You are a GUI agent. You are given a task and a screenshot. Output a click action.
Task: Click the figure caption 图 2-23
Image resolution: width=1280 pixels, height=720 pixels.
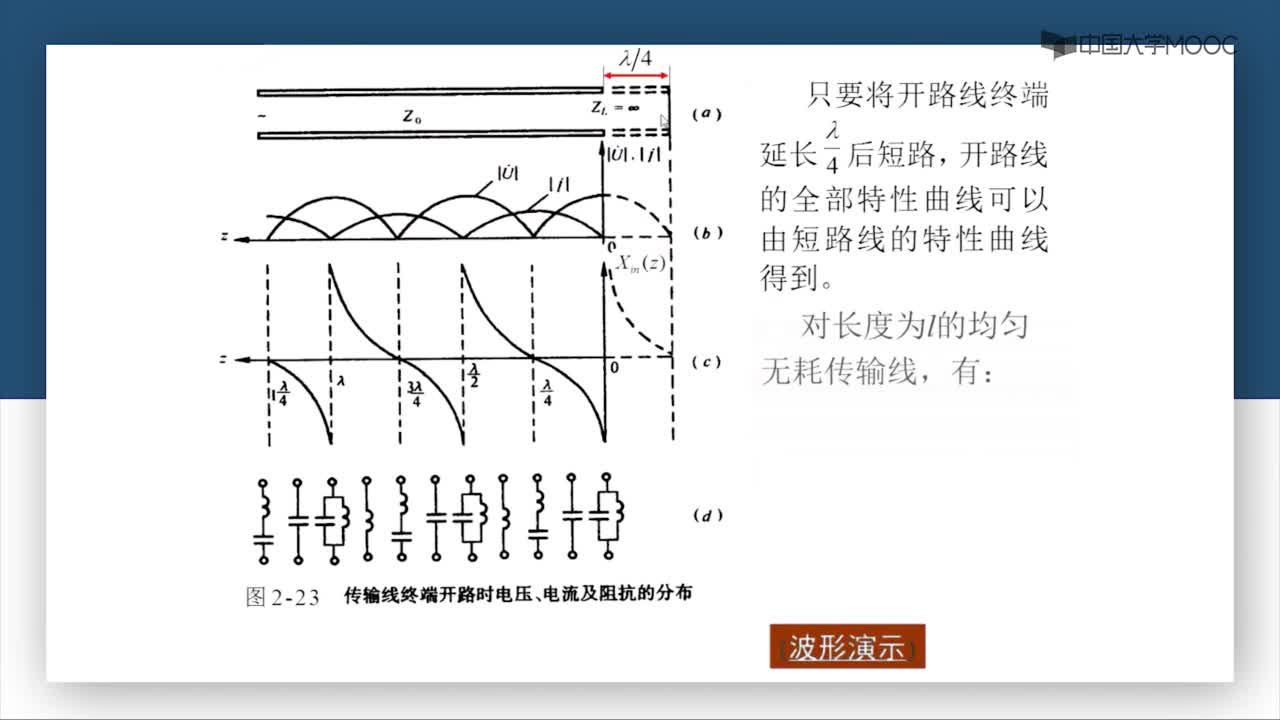282,597
